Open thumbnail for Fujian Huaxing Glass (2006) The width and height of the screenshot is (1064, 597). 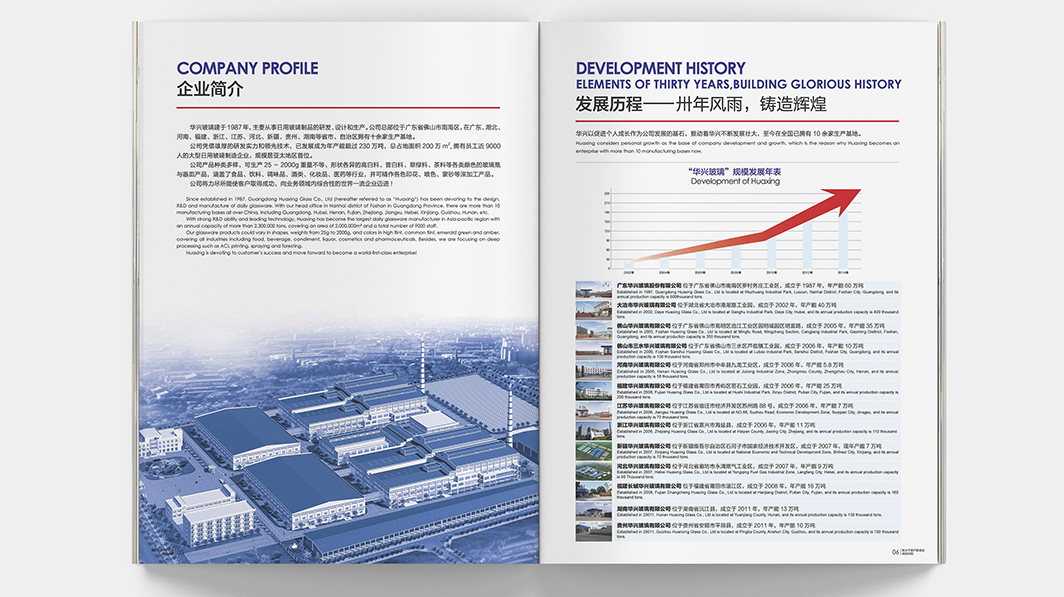pyautogui.click(x=594, y=390)
